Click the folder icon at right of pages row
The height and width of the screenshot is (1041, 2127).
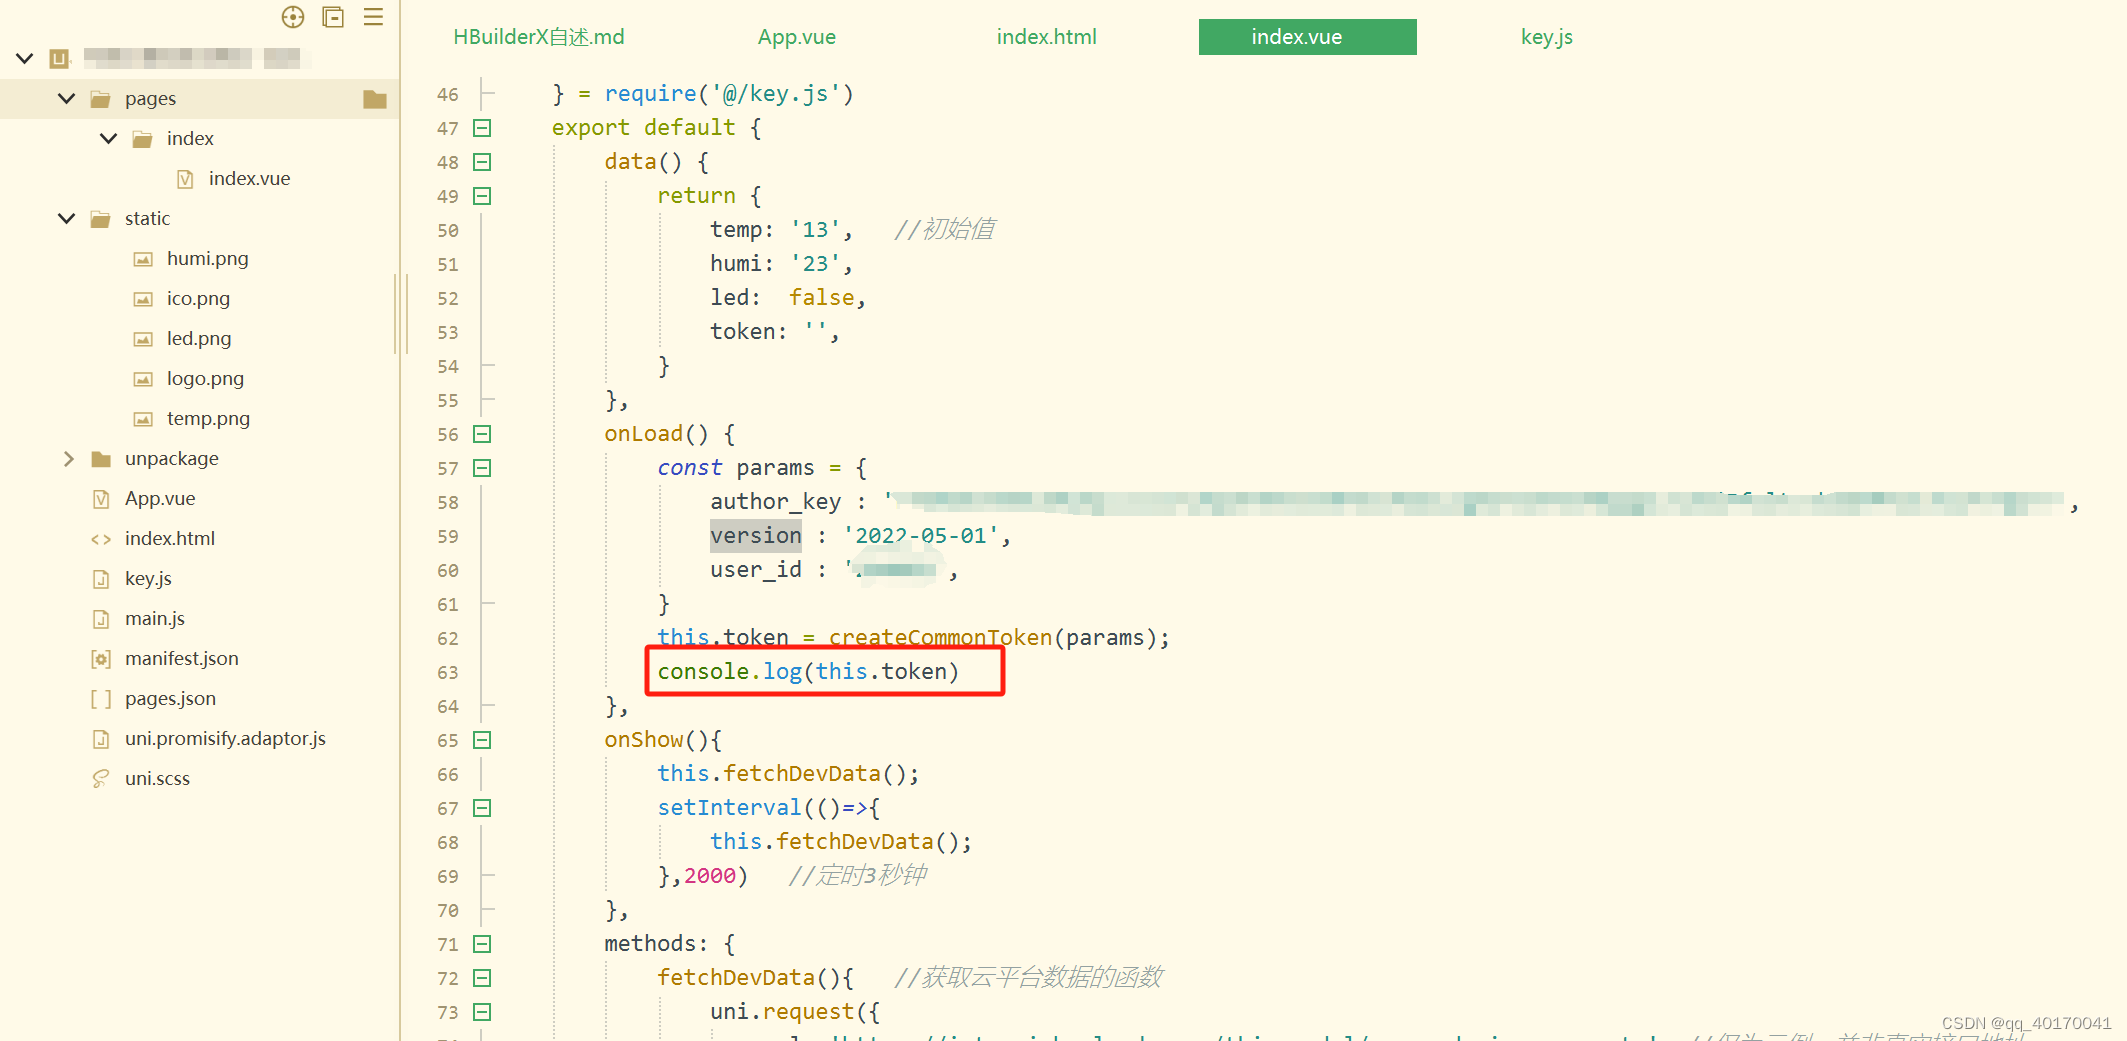click(375, 99)
